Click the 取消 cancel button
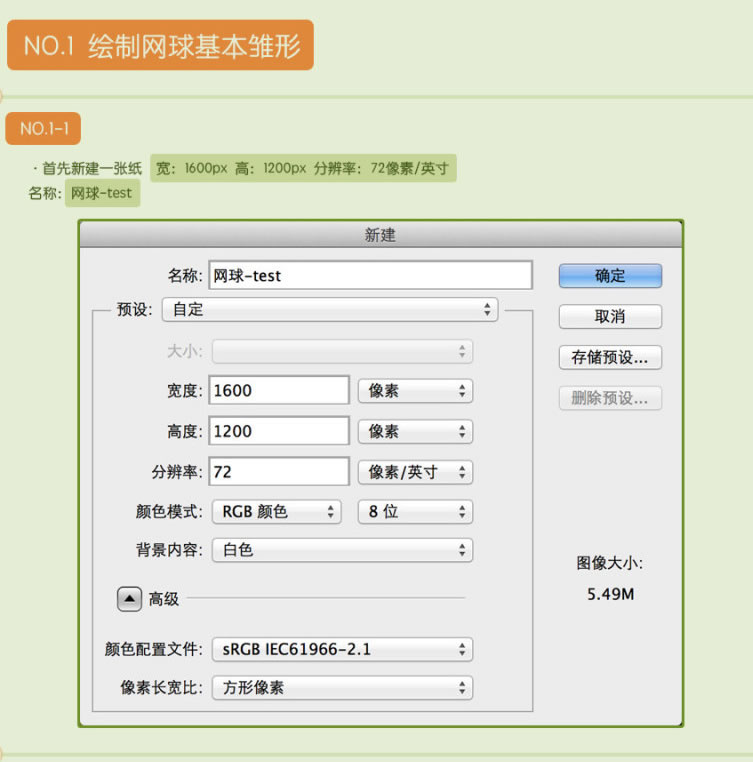This screenshot has height=762, width=753. point(610,316)
